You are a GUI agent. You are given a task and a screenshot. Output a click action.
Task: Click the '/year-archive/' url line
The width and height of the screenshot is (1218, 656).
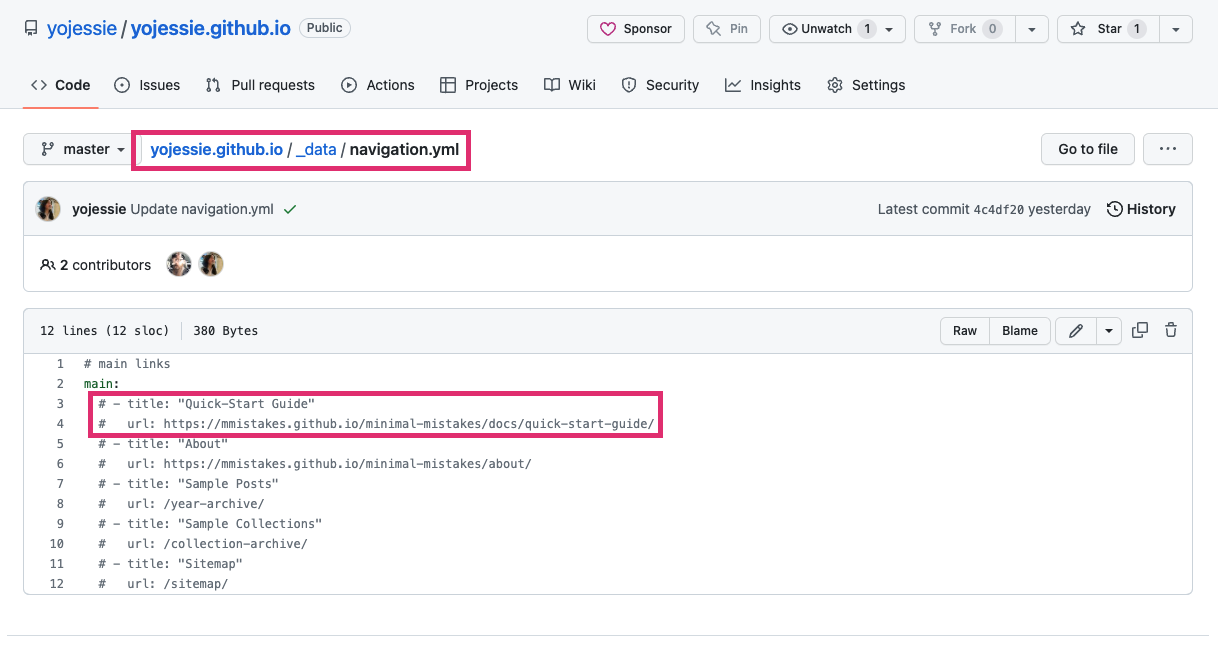[x=181, y=504]
